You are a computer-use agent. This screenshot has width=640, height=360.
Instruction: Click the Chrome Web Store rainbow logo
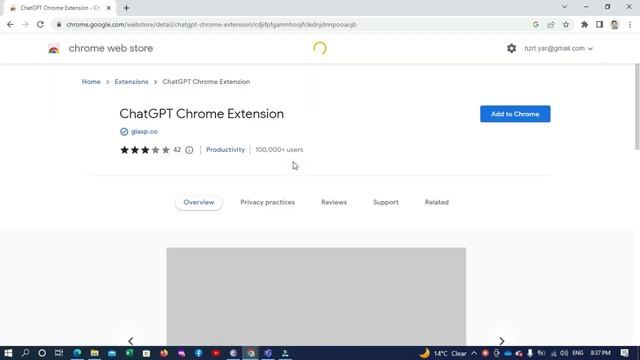tap(54, 49)
